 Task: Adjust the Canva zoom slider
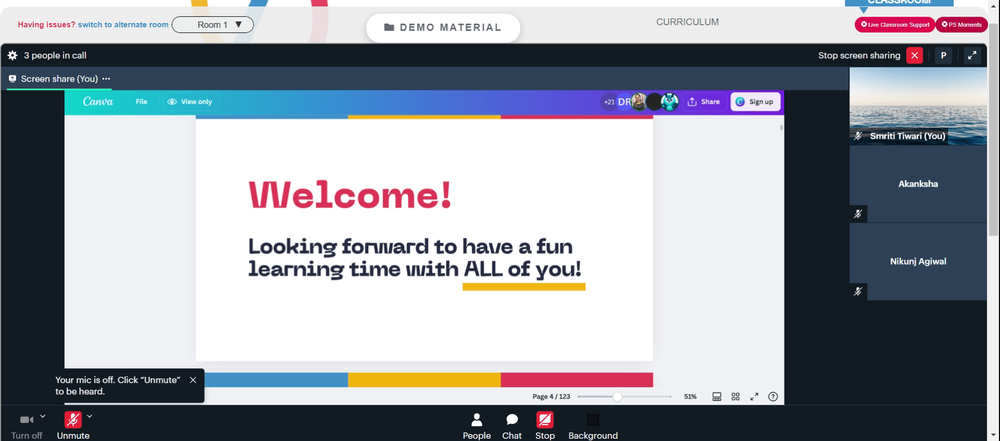point(617,396)
